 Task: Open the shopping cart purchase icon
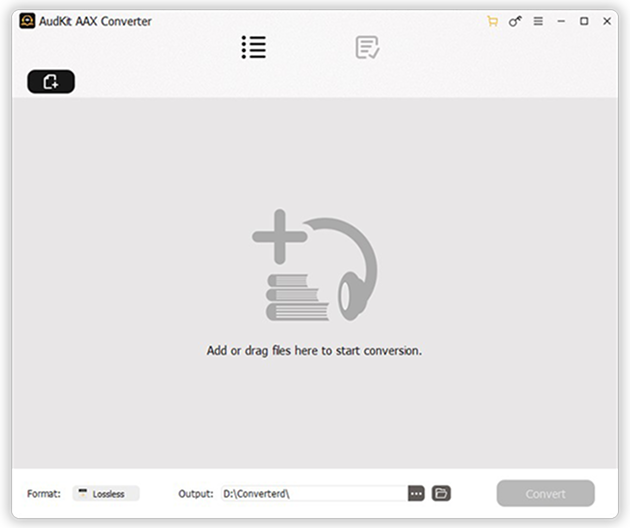coord(492,21)
